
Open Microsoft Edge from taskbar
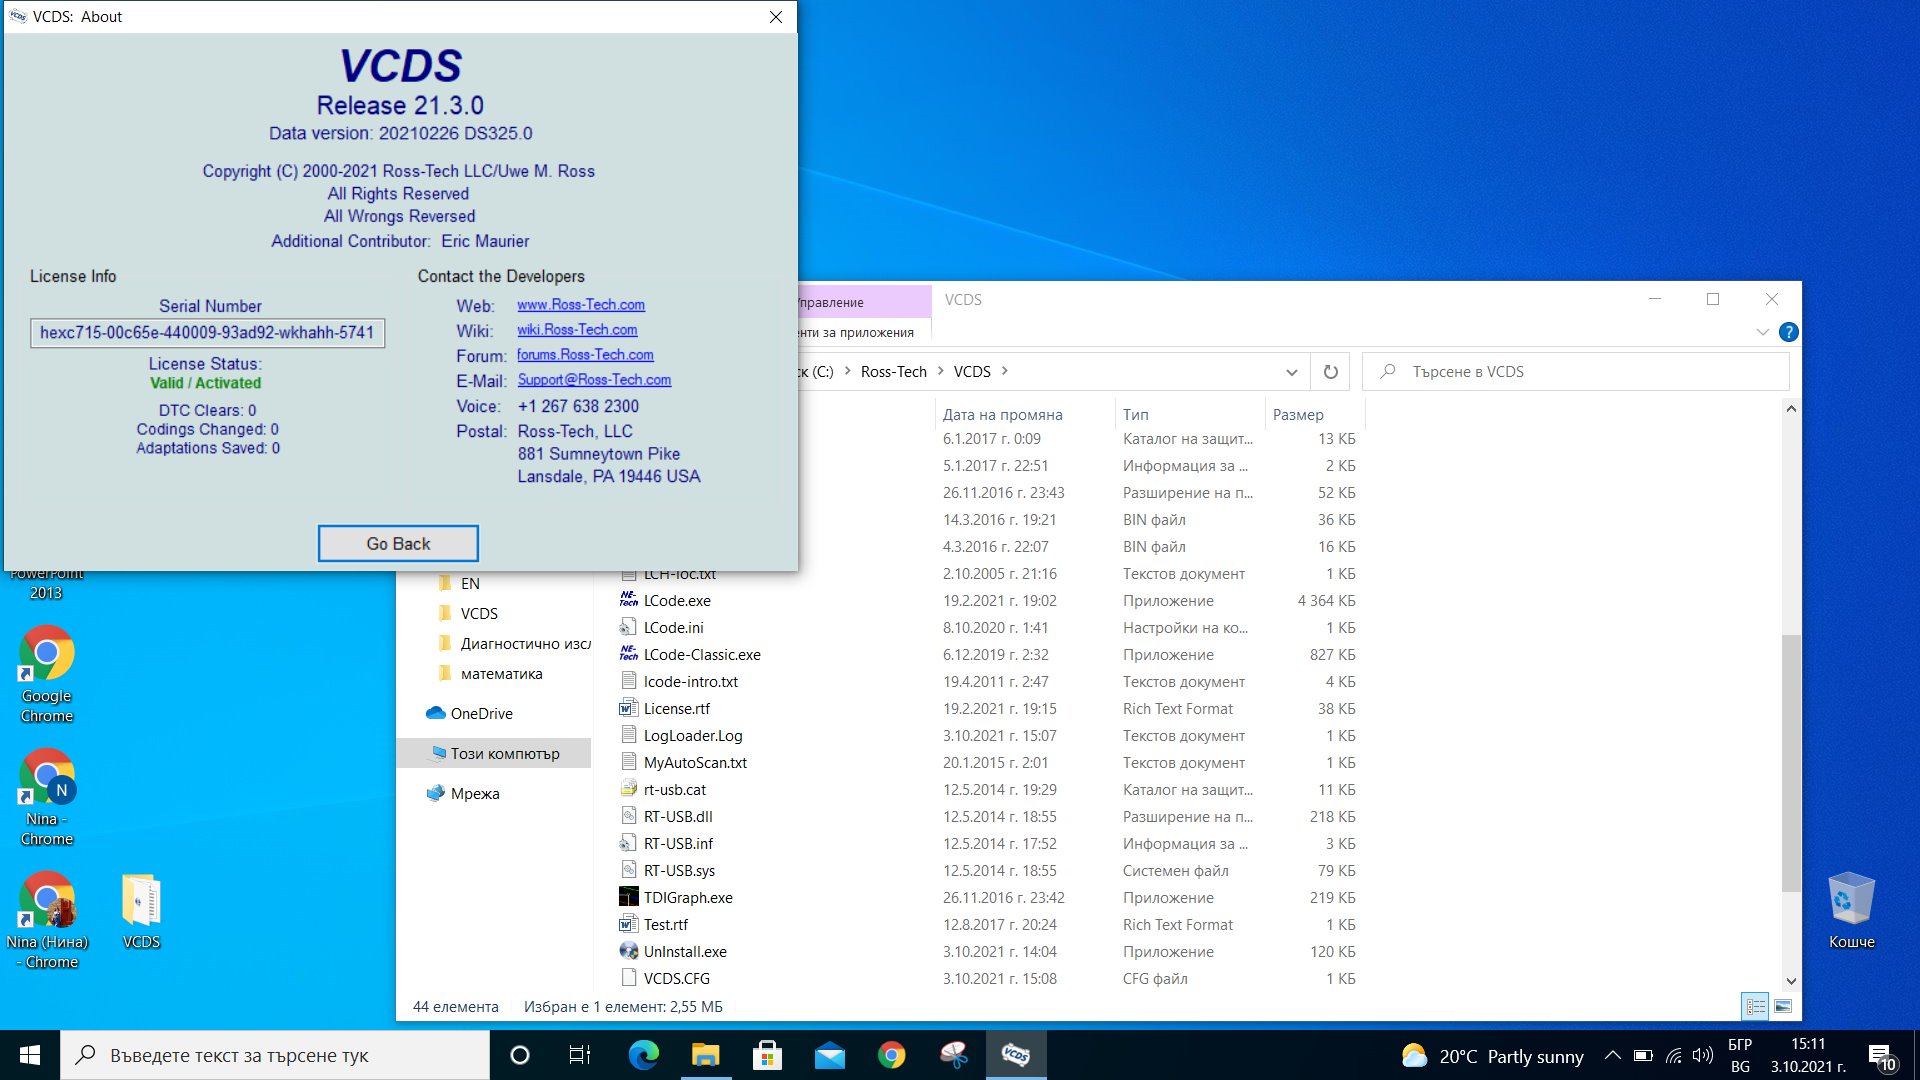pyautogui.click(x=643, y=1055)
